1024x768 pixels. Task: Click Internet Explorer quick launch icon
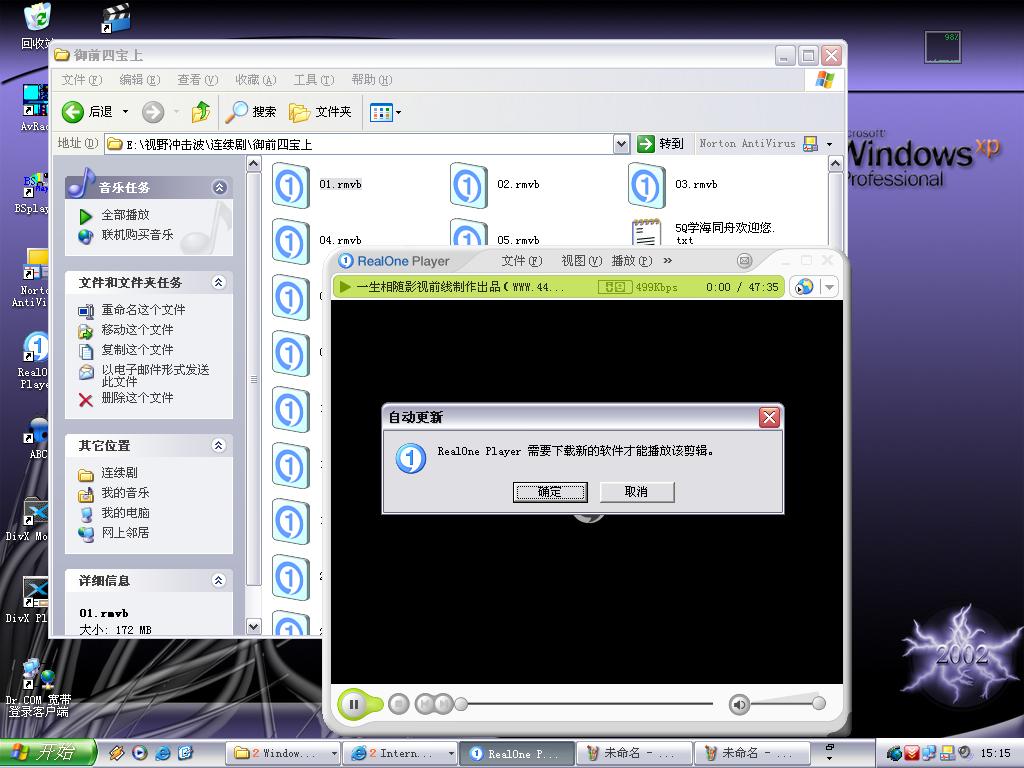click(163, 753)
